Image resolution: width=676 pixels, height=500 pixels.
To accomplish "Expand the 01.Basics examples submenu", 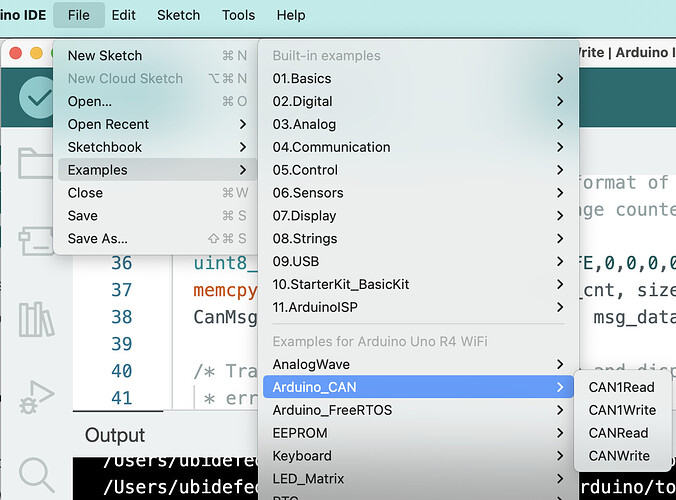I will pos(418,78).
